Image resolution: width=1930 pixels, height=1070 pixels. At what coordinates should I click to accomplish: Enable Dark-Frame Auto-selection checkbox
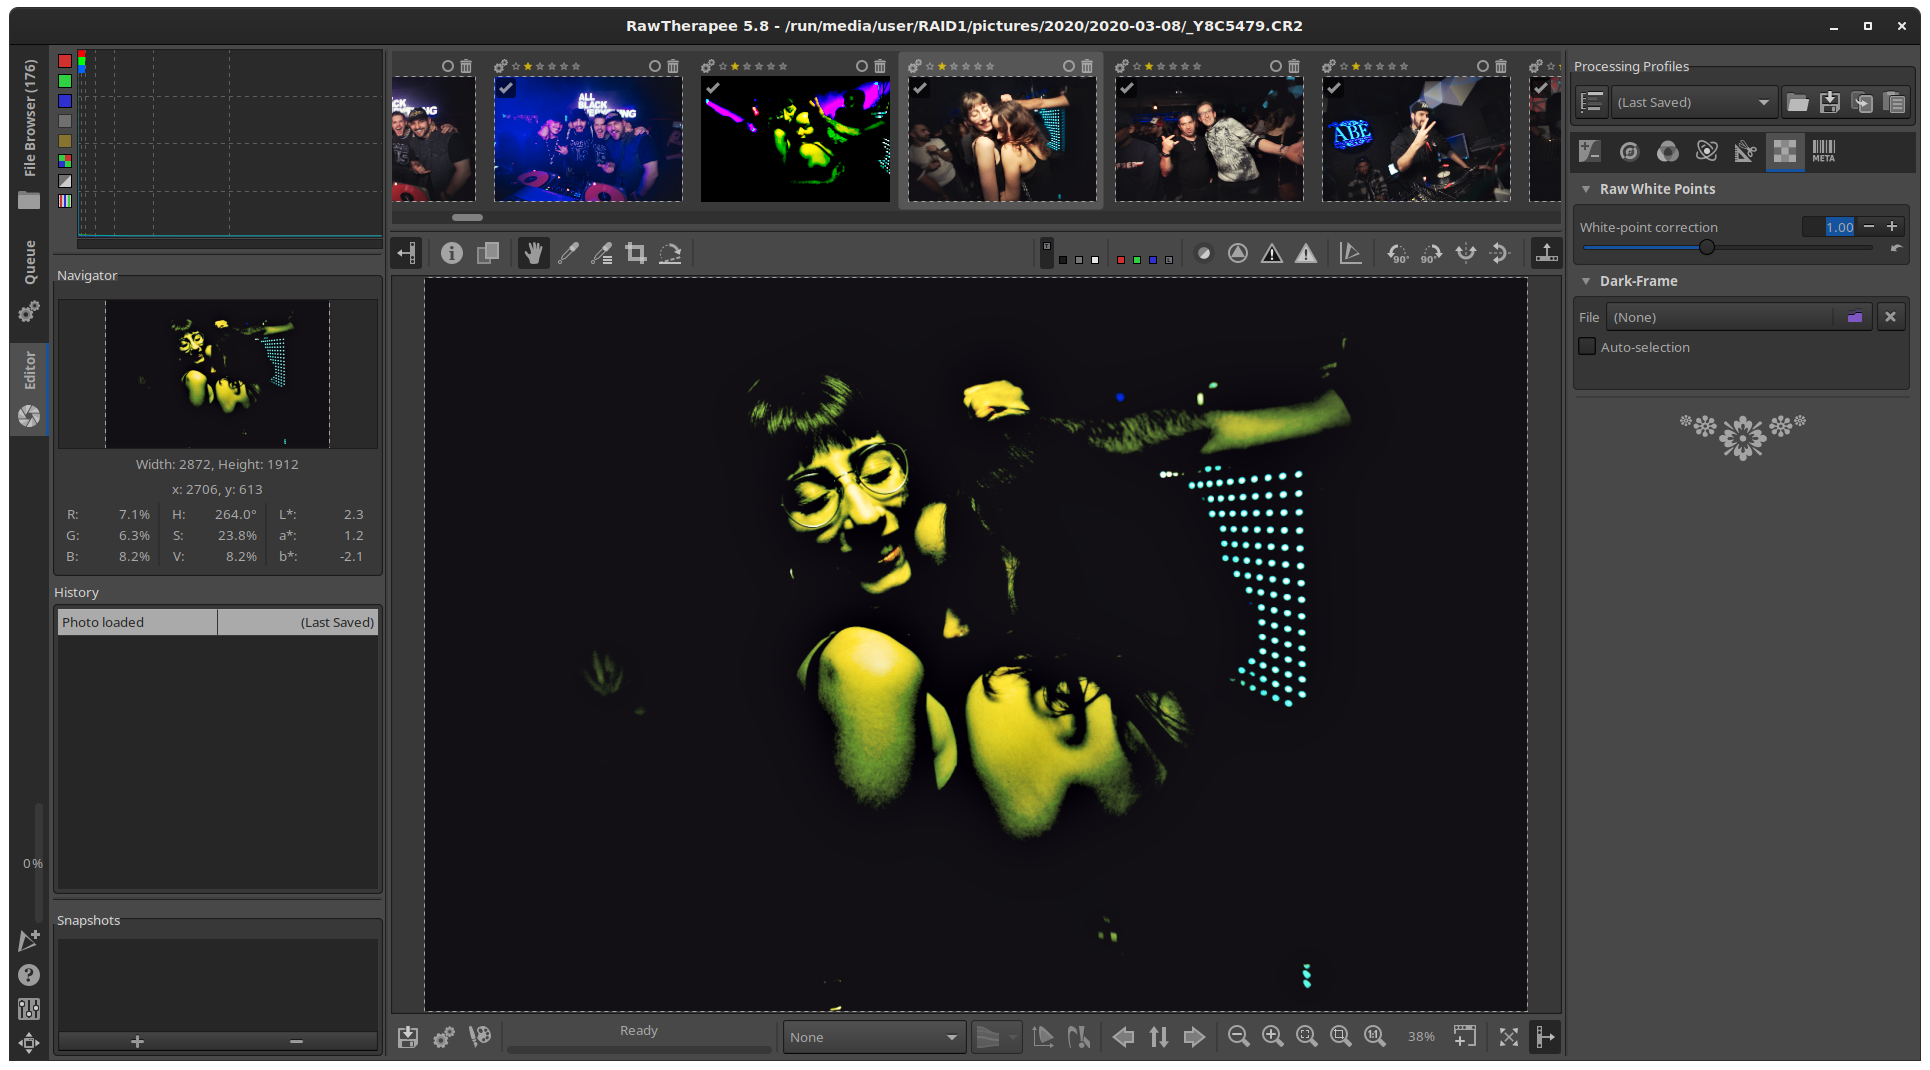coord(1587,347)
